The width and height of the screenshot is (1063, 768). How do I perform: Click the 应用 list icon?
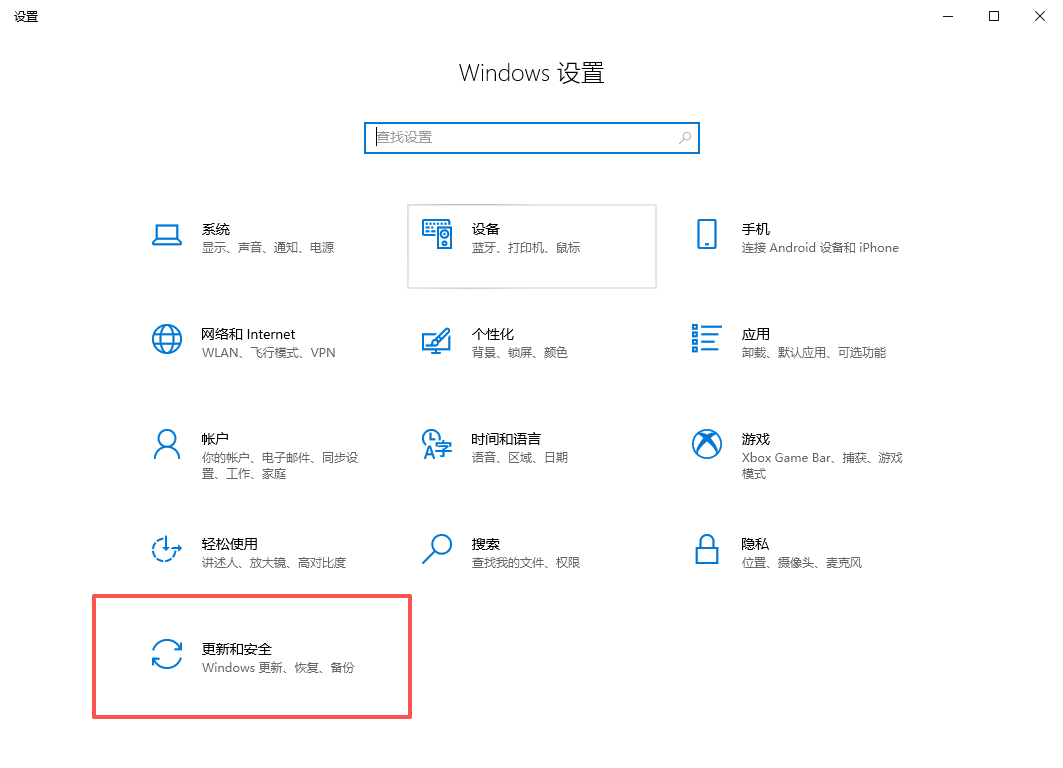(x=706, y=338)
